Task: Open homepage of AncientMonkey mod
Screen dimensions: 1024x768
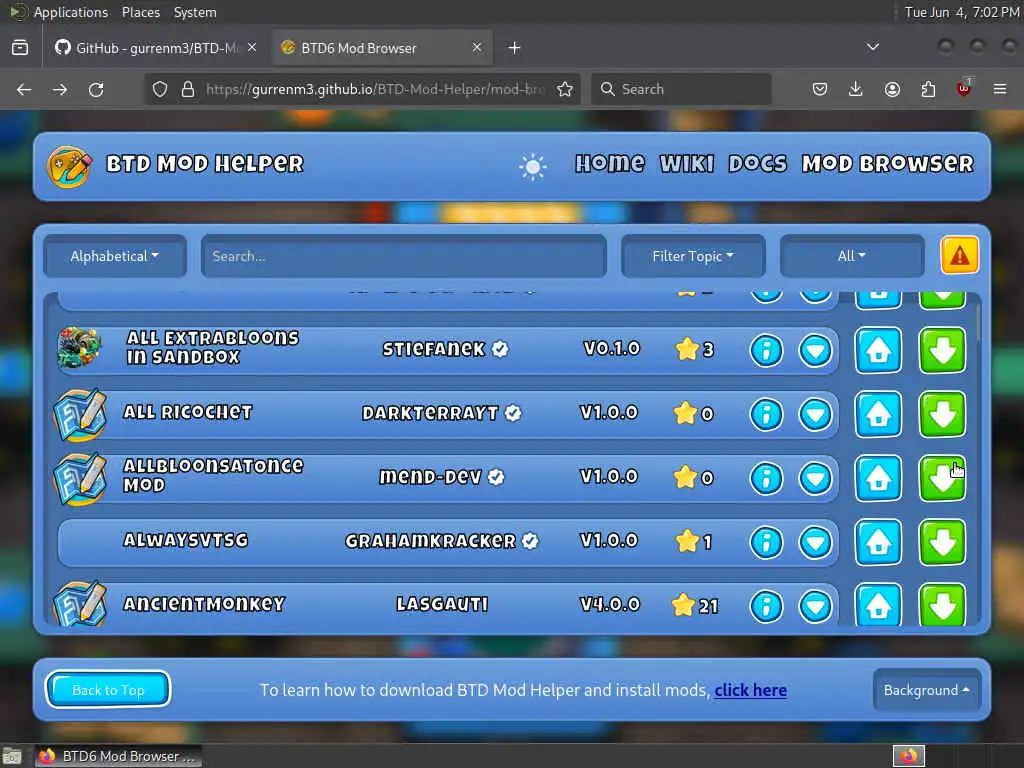Action: (878, 605)
